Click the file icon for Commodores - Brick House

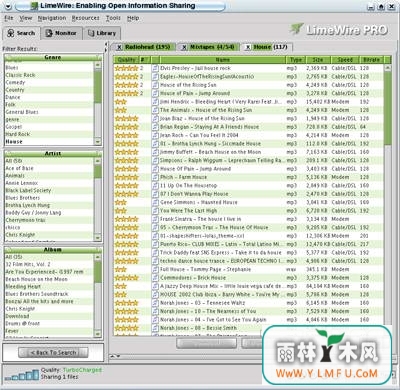tap(155, 278)
